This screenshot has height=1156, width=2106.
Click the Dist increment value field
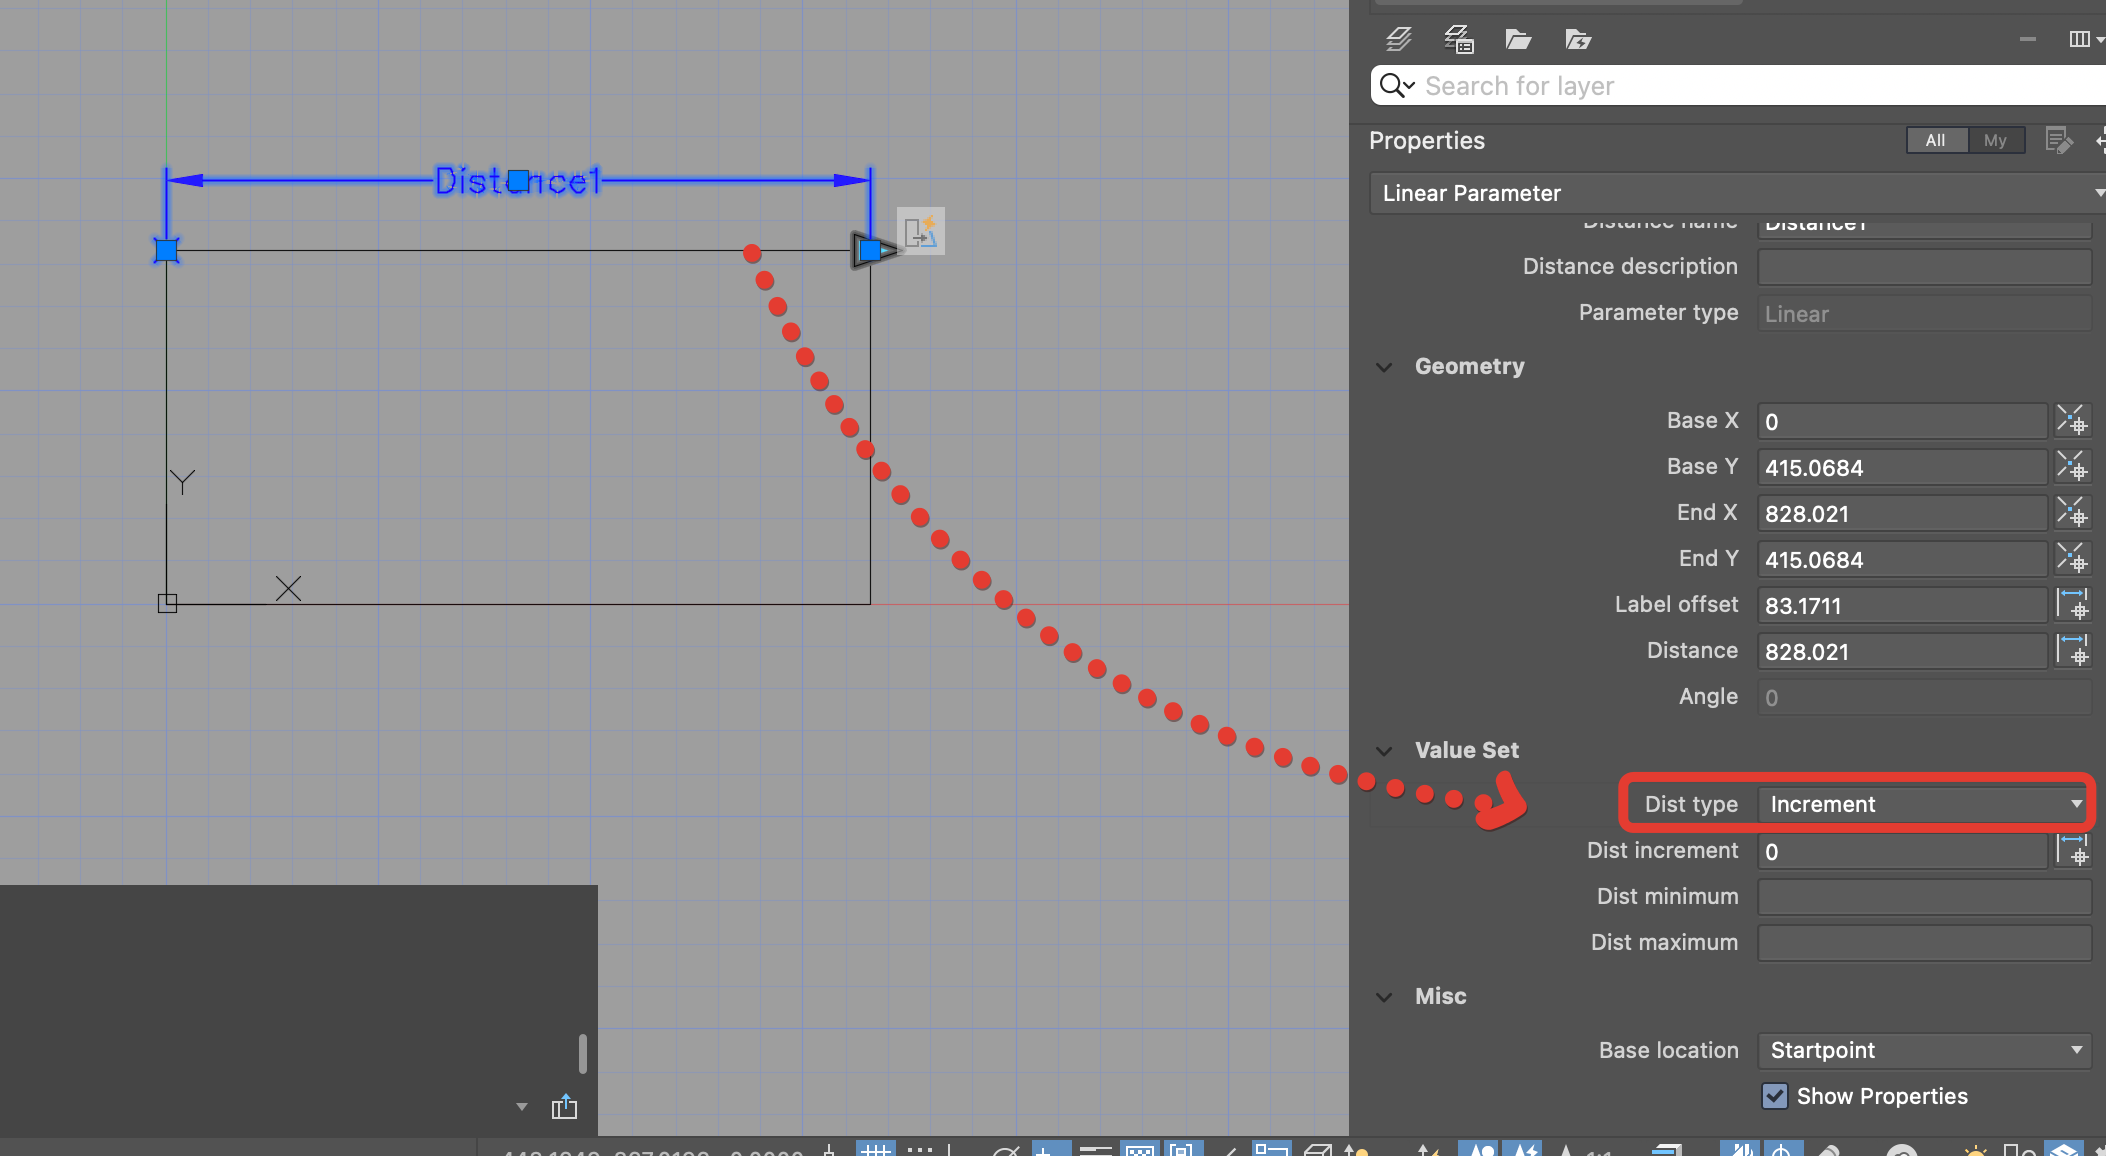(1901, 851)
